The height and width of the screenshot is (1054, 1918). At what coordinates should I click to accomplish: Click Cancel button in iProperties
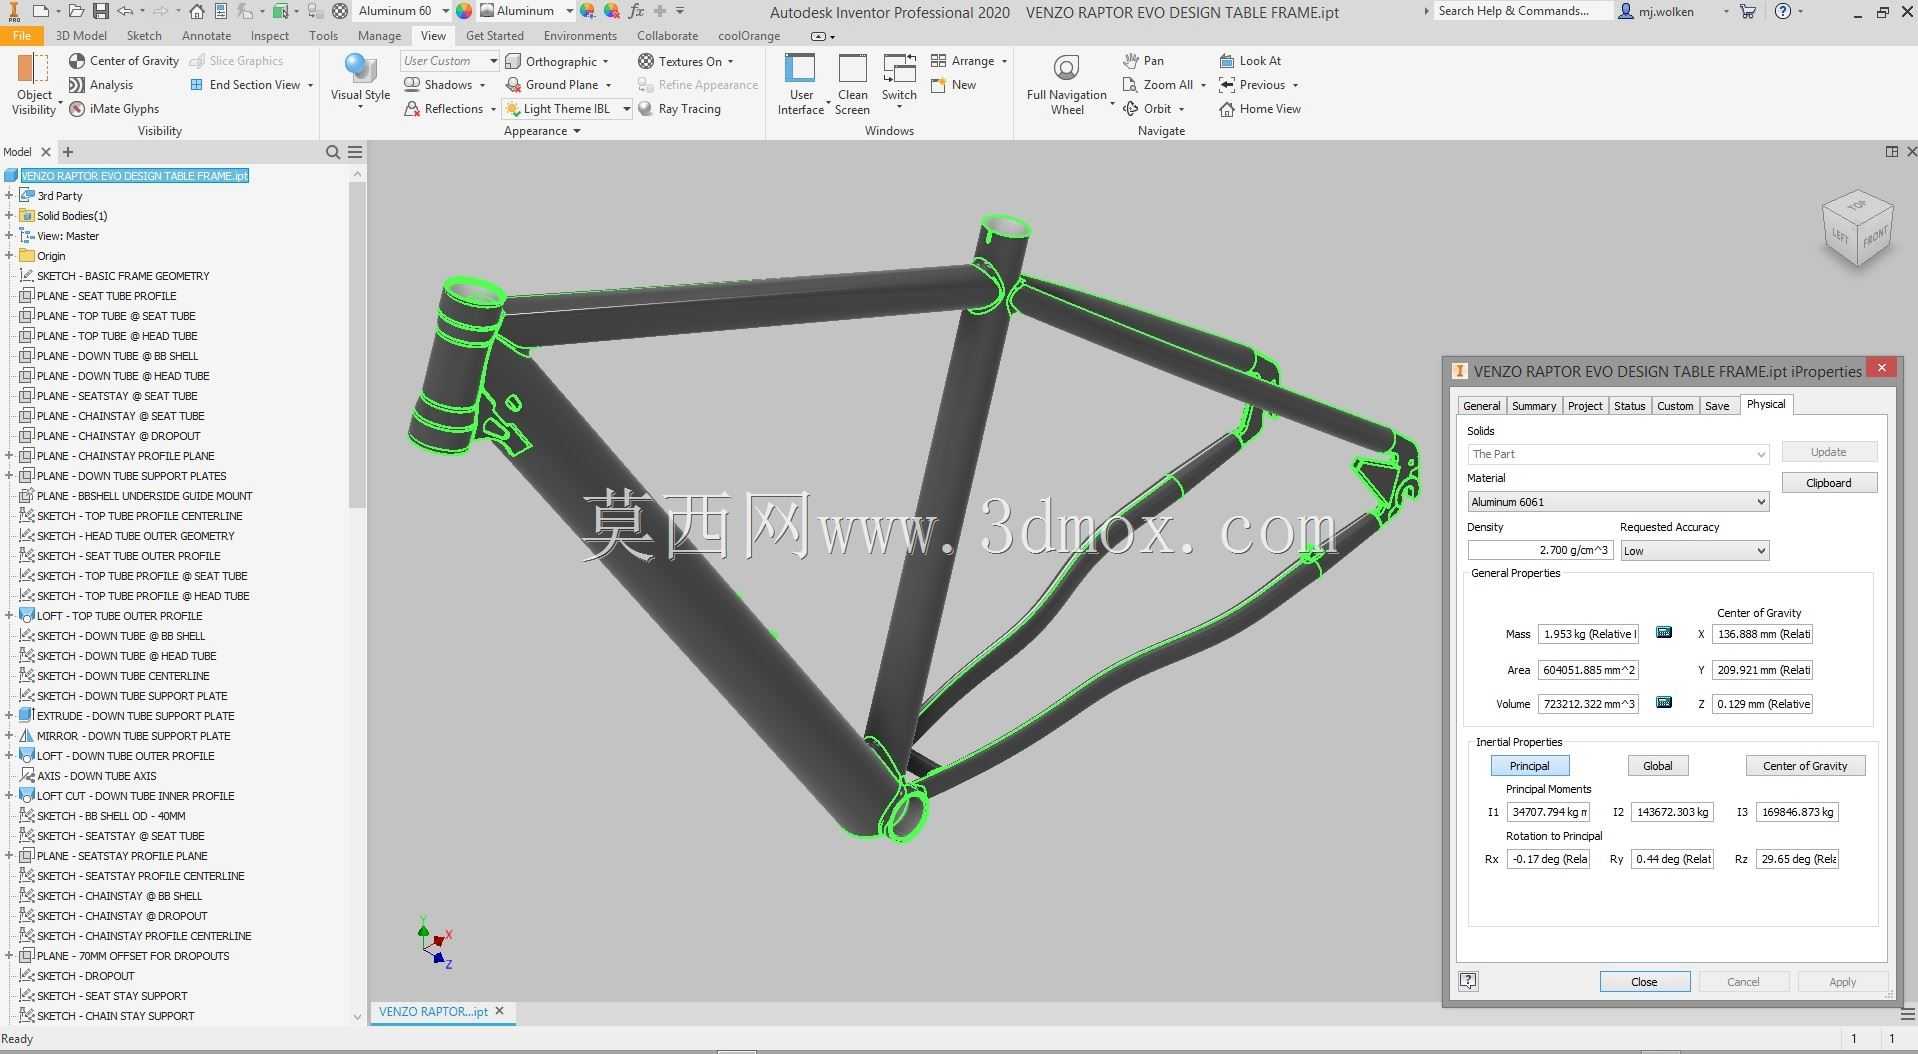click(x=1743, y=982)
